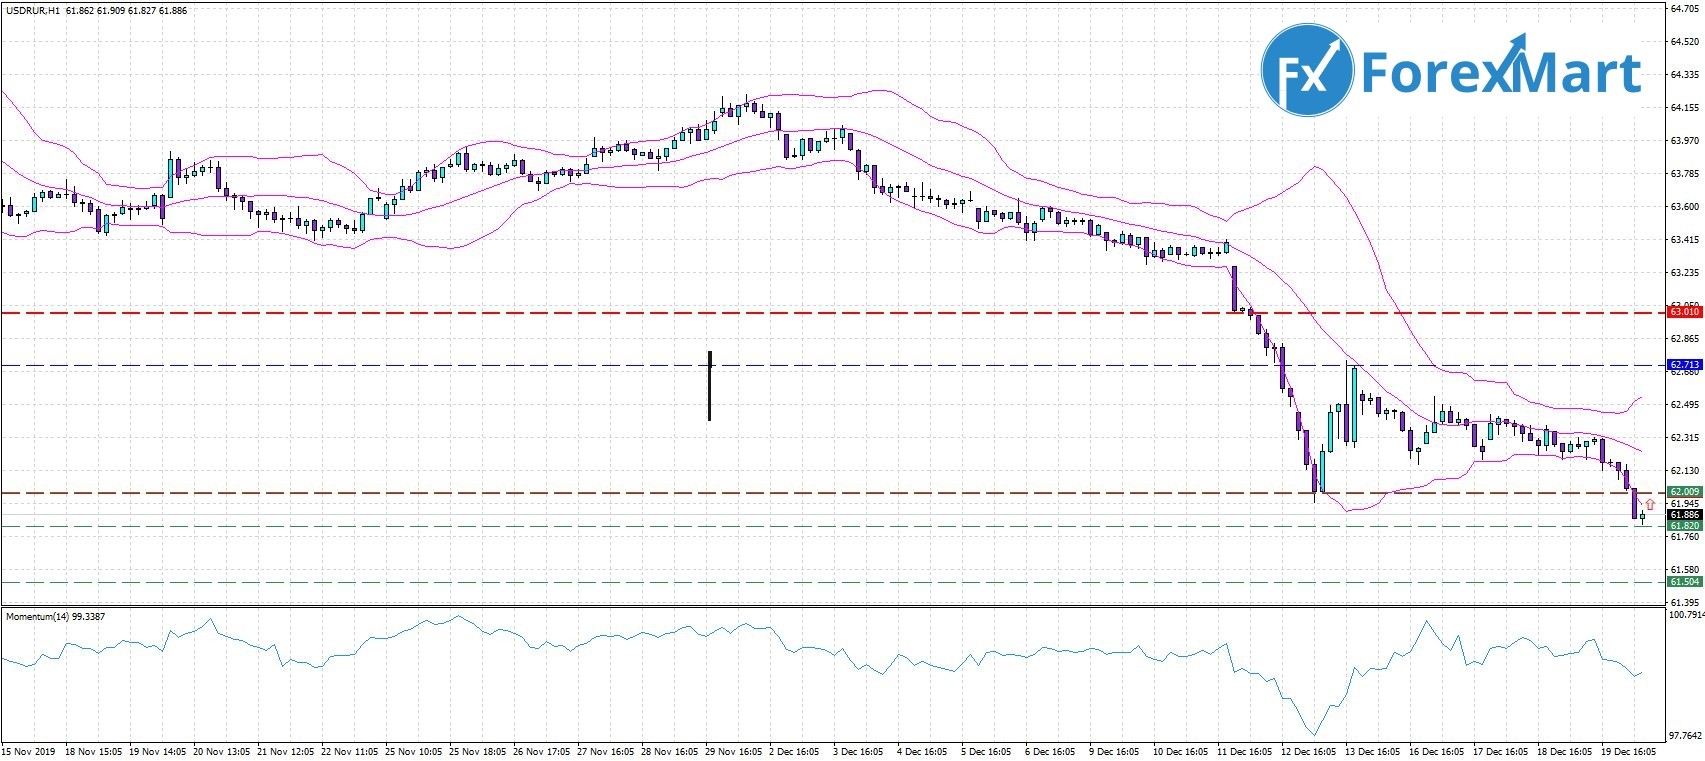
Task: Select the green 61.504 price level tag
Action: point(1684,582)
